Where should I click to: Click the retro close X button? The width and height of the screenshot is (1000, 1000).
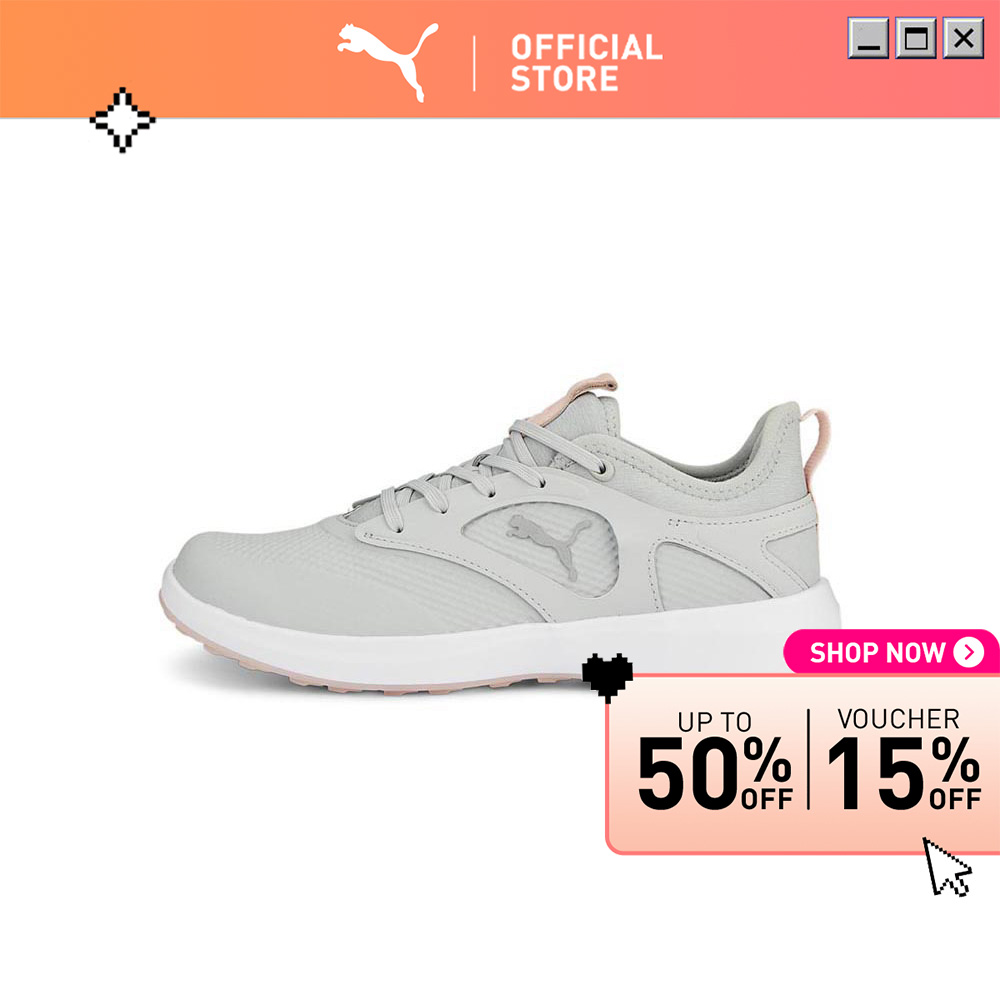point(963,38)
